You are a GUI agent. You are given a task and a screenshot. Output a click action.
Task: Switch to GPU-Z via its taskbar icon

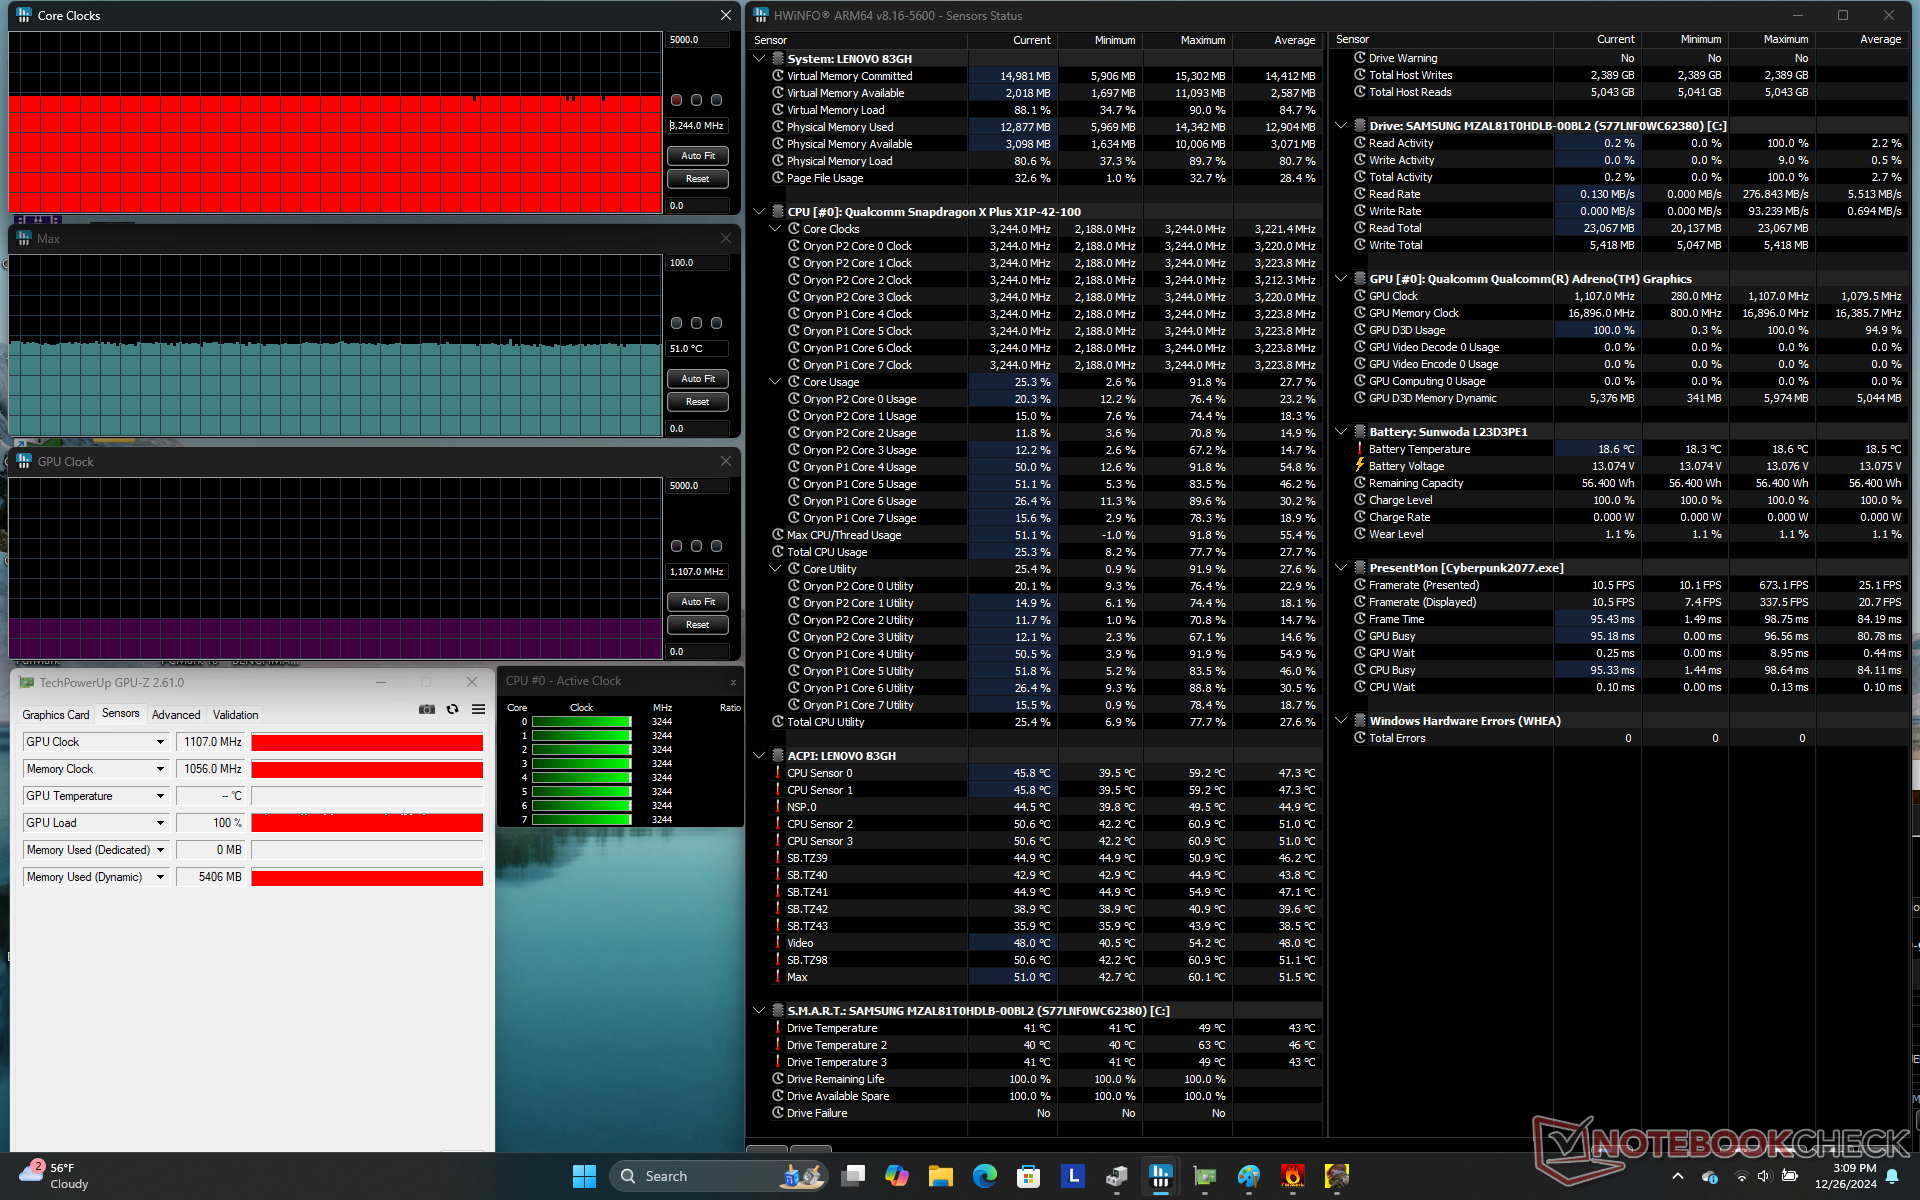tap(1205, 1176)
